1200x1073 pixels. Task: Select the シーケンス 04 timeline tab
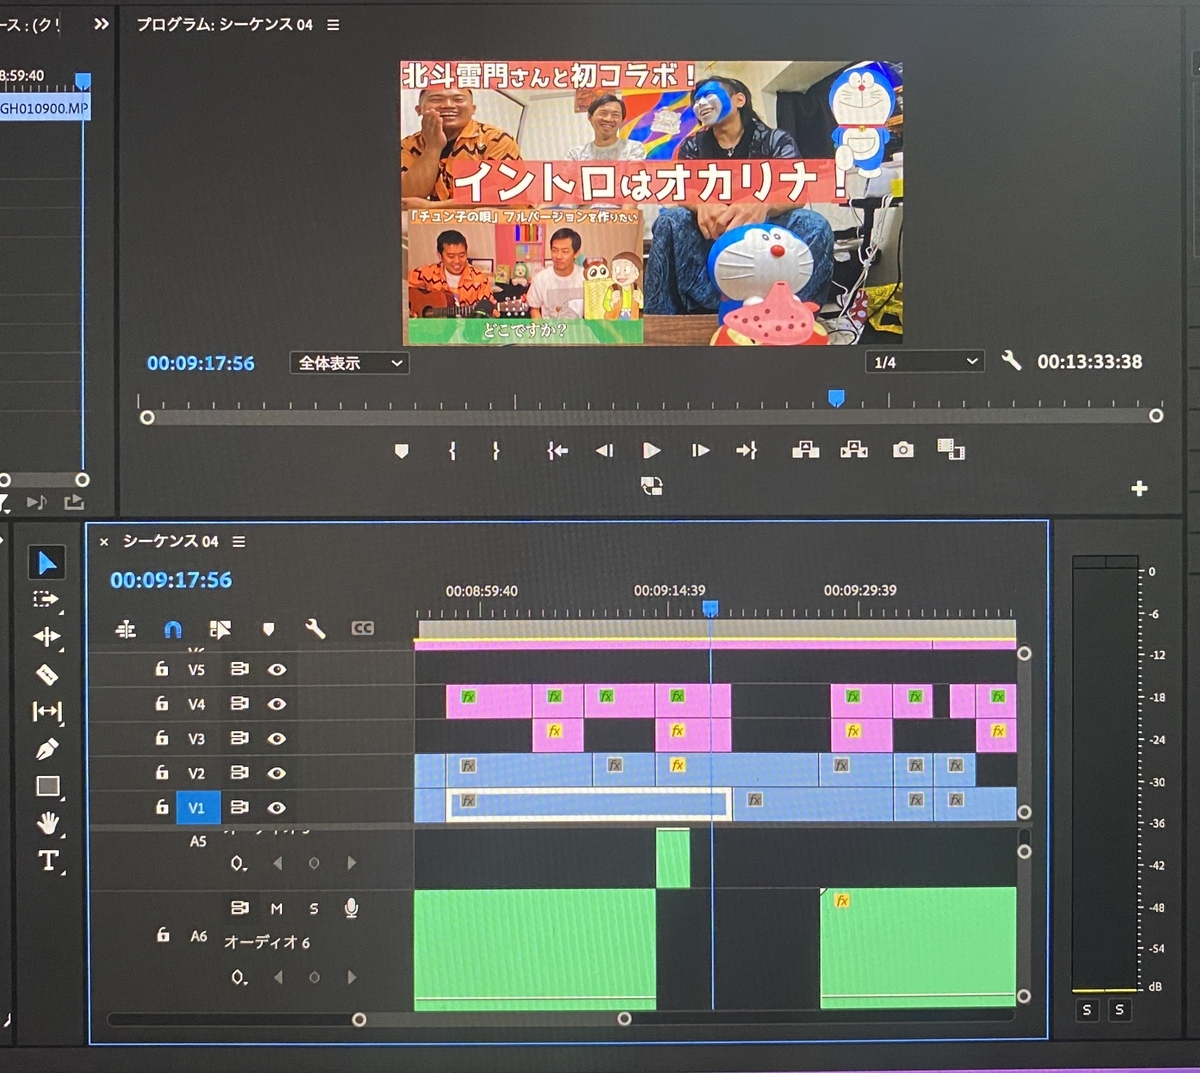[x=170, y=541]
